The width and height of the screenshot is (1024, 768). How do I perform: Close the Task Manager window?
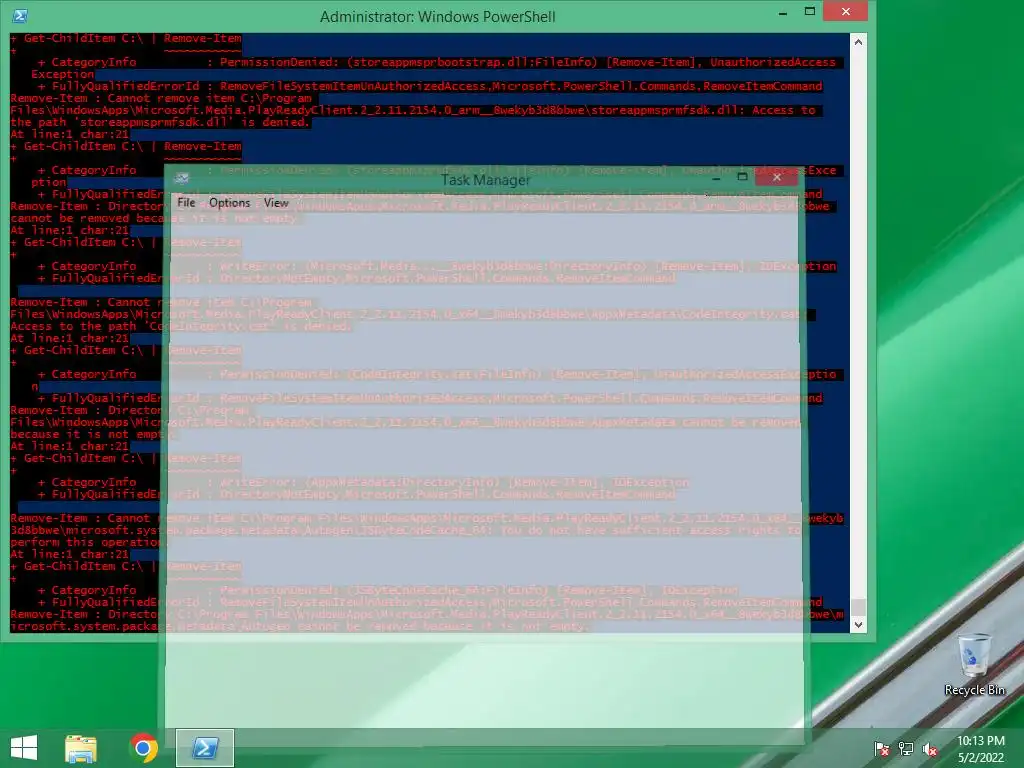click(776, 177)
